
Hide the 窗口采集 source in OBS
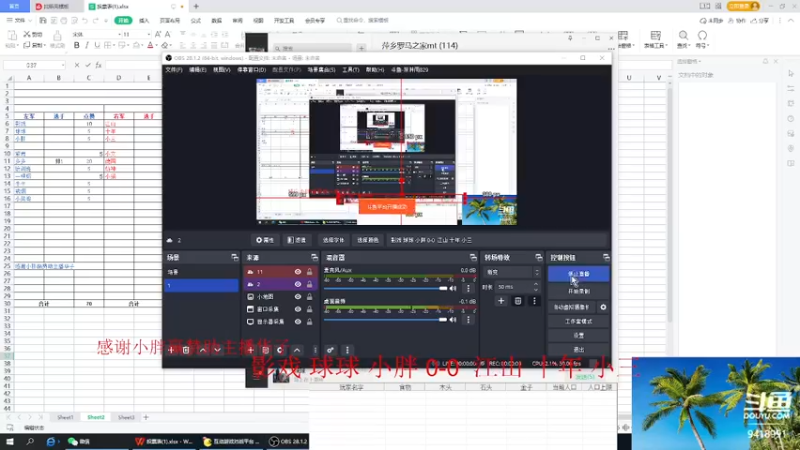click(298, 309)
